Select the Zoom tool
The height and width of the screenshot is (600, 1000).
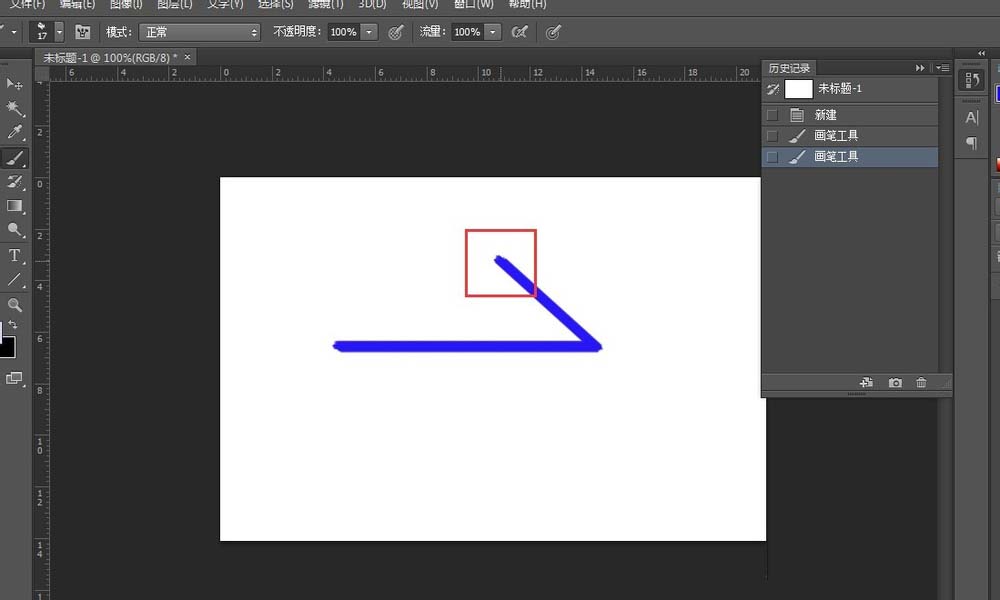click(x=14, y=304)
